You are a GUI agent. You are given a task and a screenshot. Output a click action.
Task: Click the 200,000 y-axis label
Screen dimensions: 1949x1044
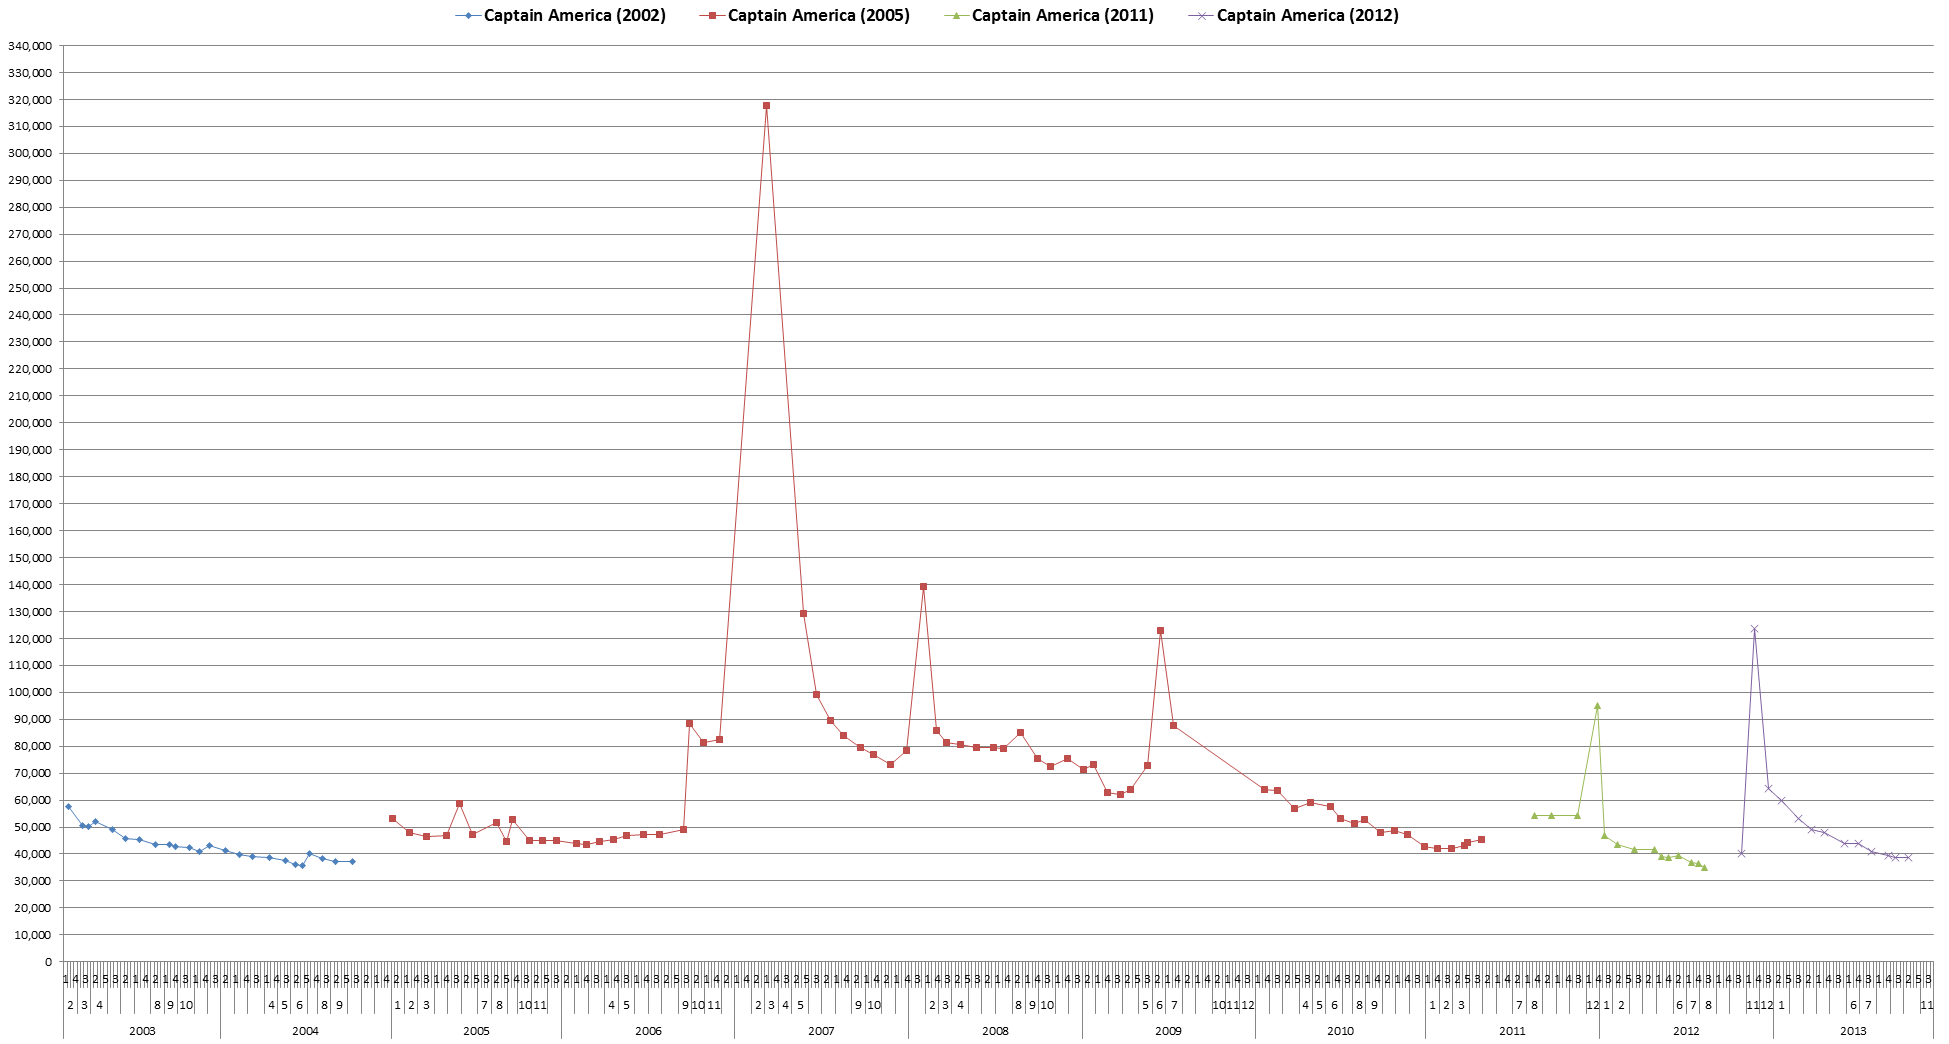[x=30, y=423]
